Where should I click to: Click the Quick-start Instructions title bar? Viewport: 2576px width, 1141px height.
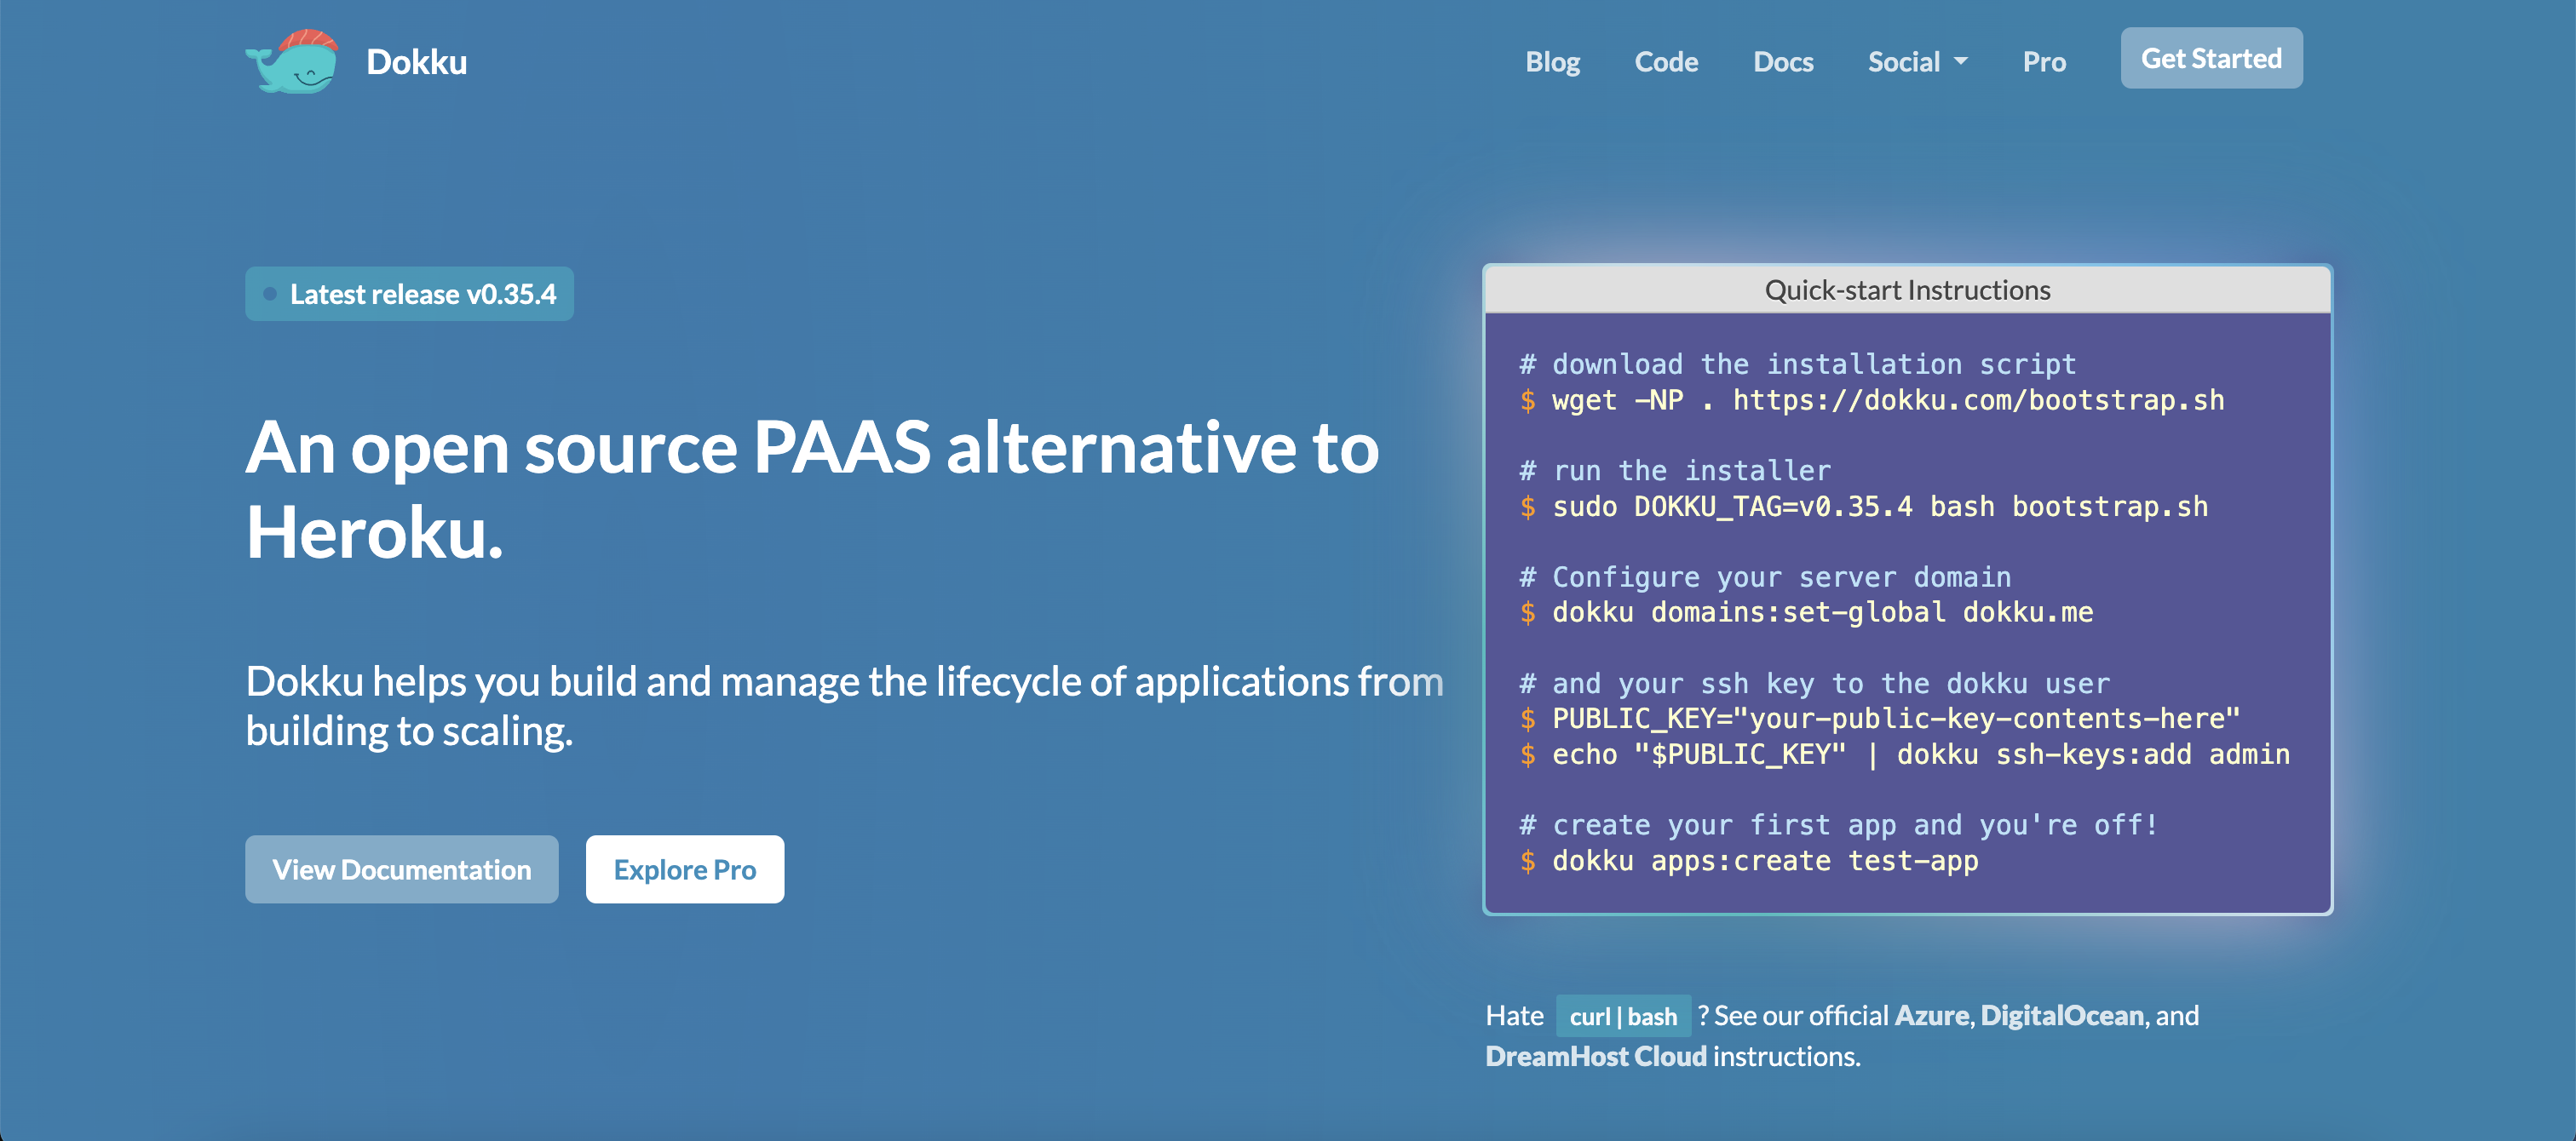tap(1907, 290)
